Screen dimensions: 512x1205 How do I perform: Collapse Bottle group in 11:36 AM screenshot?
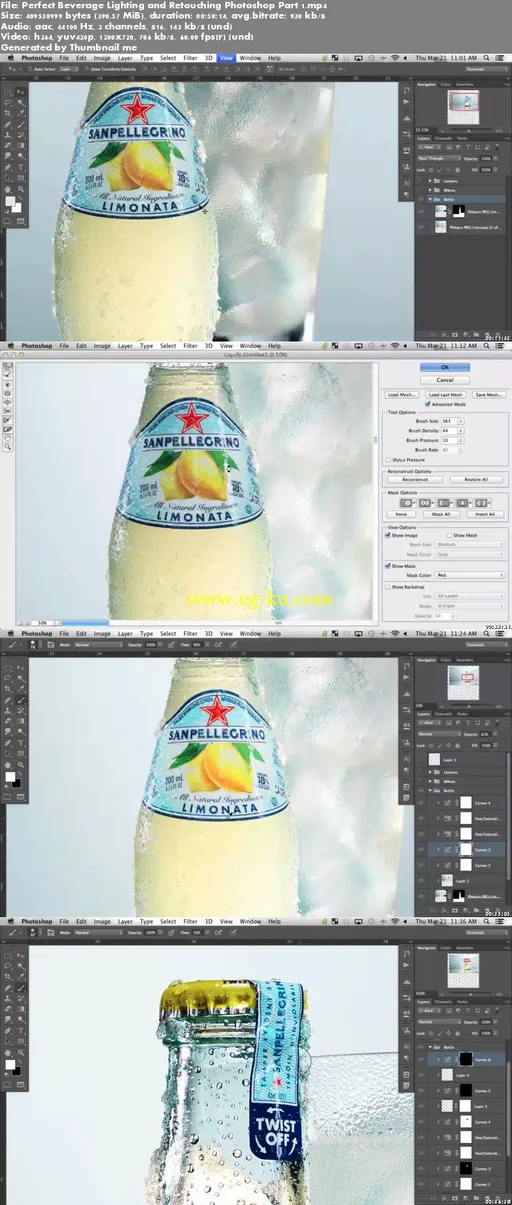[430, 1047]
